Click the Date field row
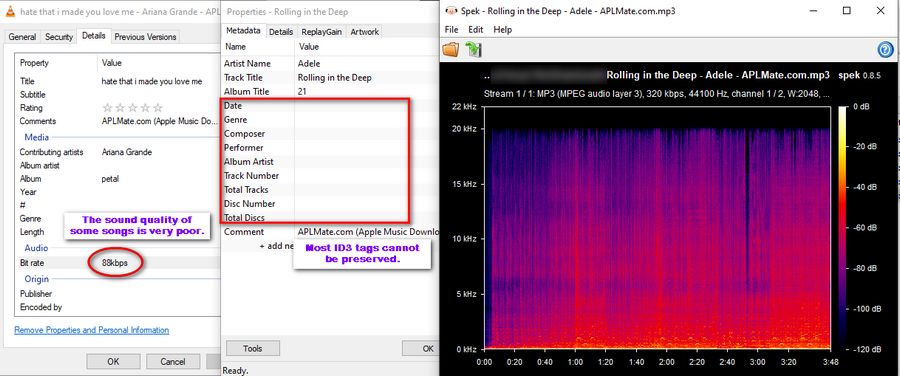900x376 pixels. [x=331, y=106]
